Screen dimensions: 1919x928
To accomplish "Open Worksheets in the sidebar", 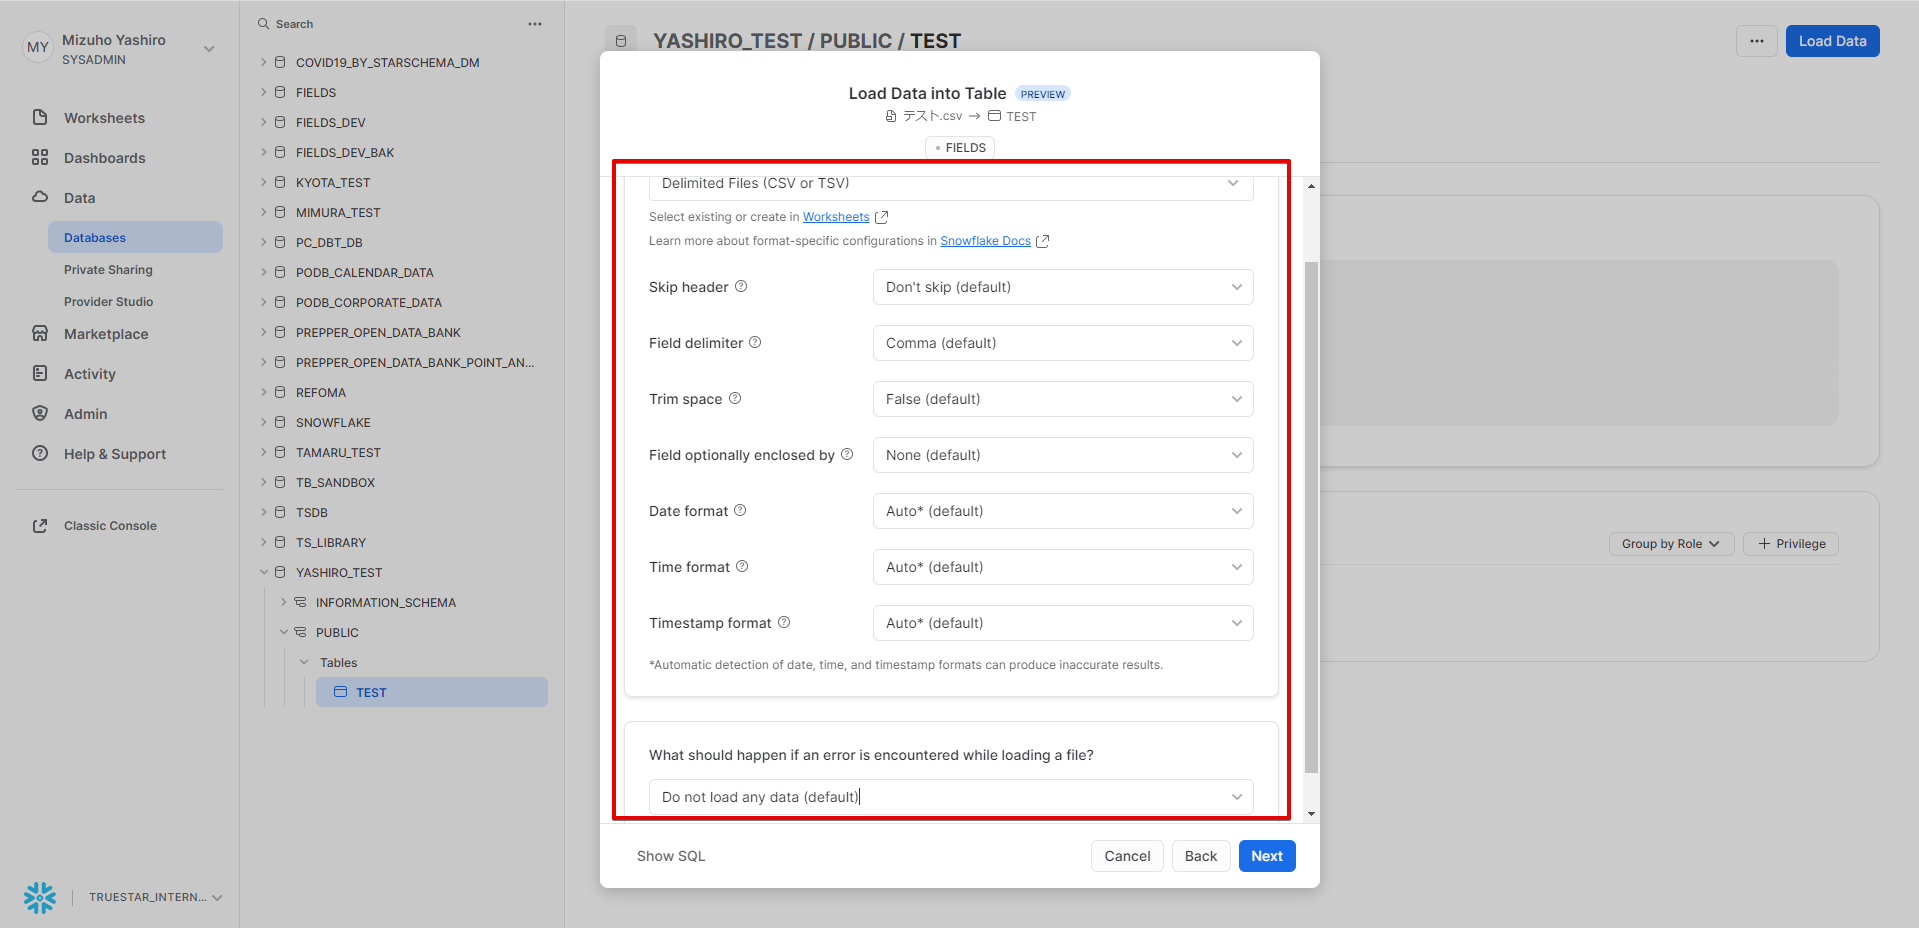I will pos(104,118).
